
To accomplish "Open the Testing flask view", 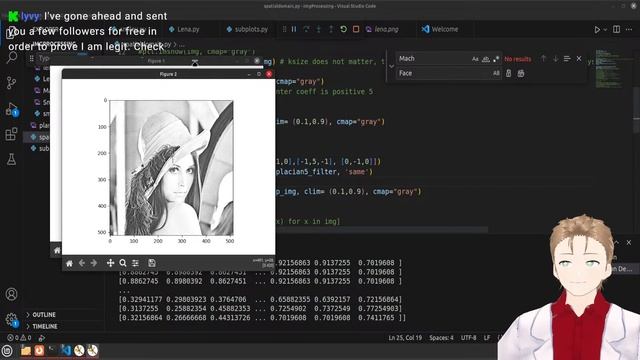I will 11,159.
